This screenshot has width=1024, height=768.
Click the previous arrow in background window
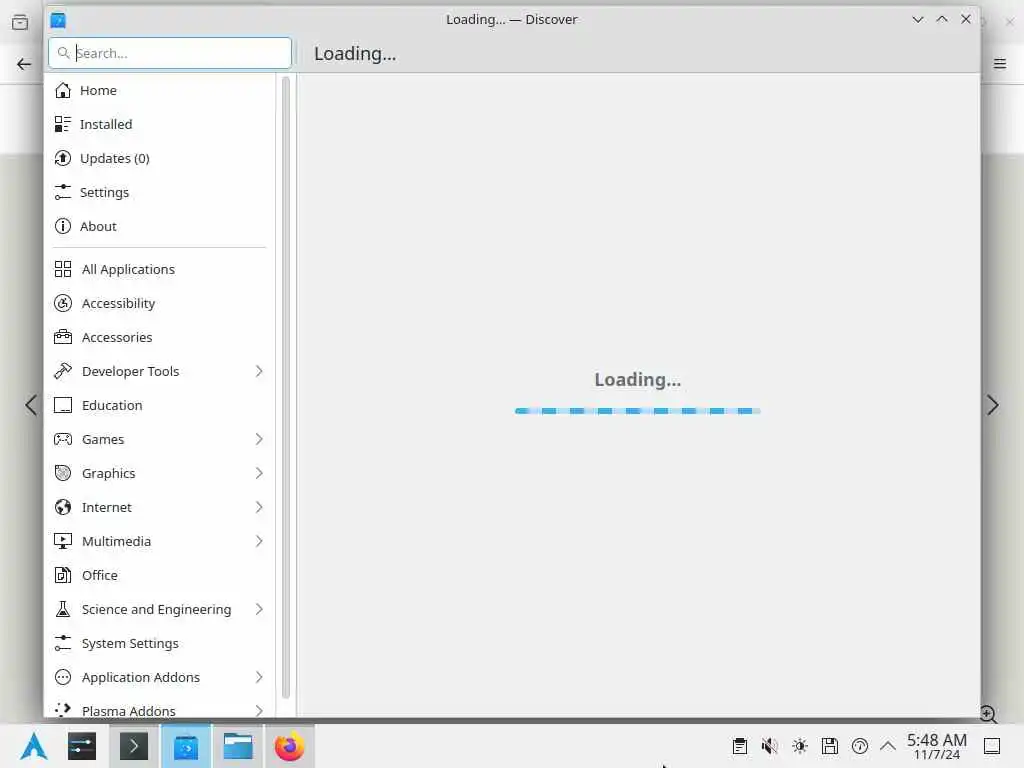pos(31,405)
